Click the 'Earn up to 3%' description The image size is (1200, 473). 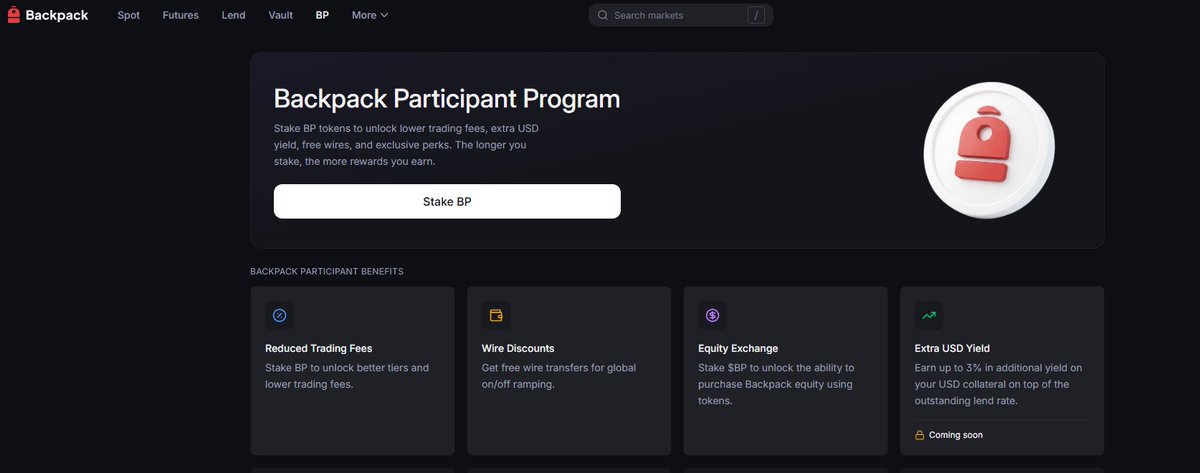999,384
